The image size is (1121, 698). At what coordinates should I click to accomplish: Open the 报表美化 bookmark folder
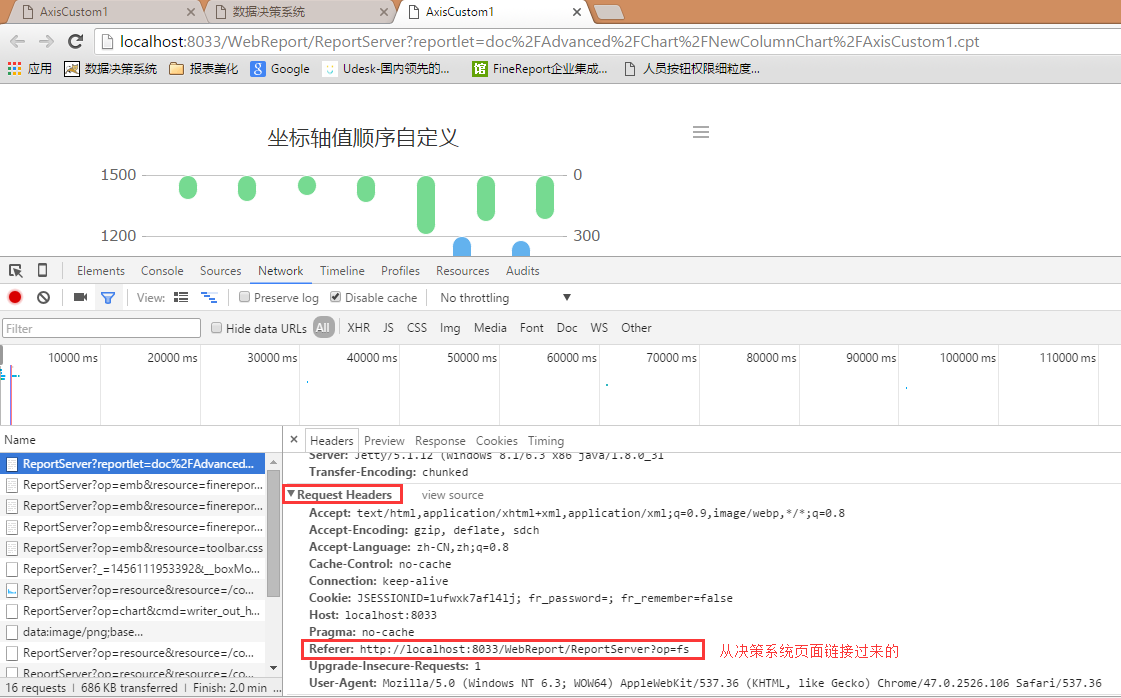[x=204, y=69]
